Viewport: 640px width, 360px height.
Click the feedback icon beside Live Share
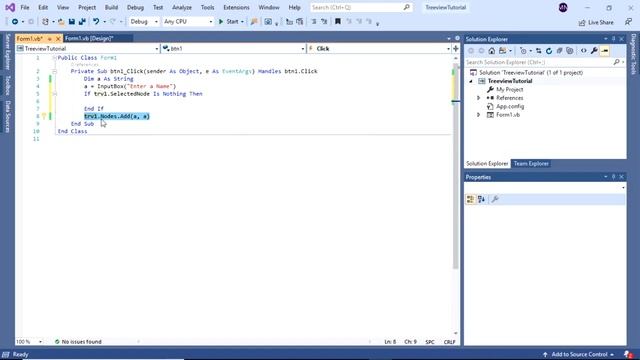[x=628, y=22]
